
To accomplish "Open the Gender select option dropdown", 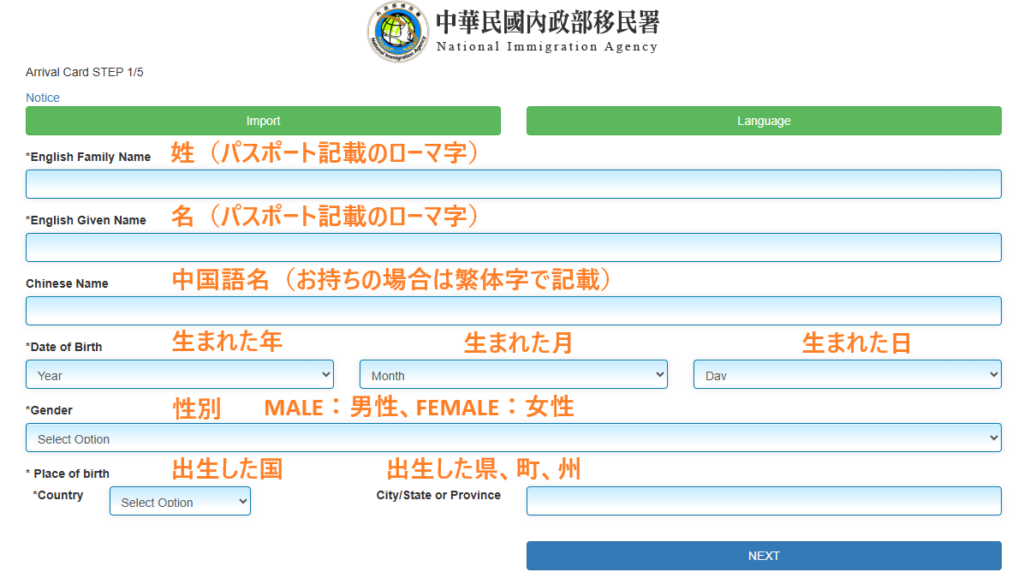I will point(513,438).
